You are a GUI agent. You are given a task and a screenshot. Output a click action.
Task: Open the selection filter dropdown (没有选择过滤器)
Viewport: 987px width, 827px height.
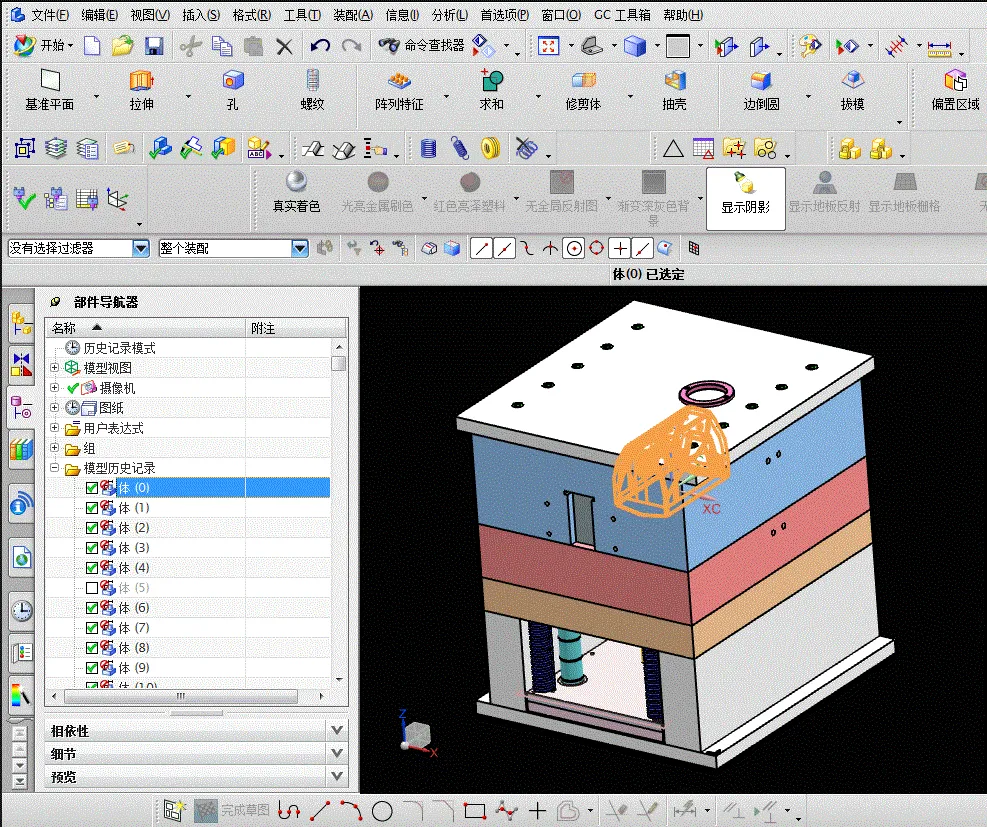pos(141,249)
